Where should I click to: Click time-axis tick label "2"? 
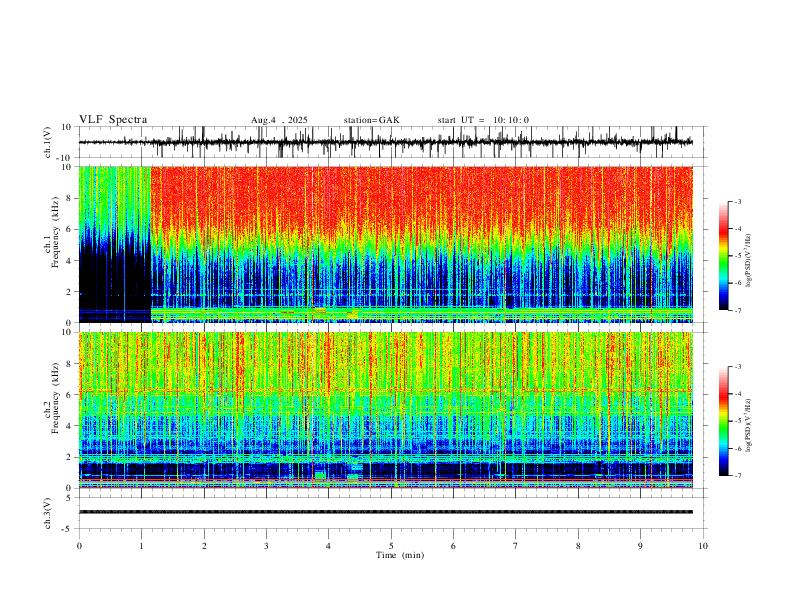pyautogui.click(x=204, y=546)
